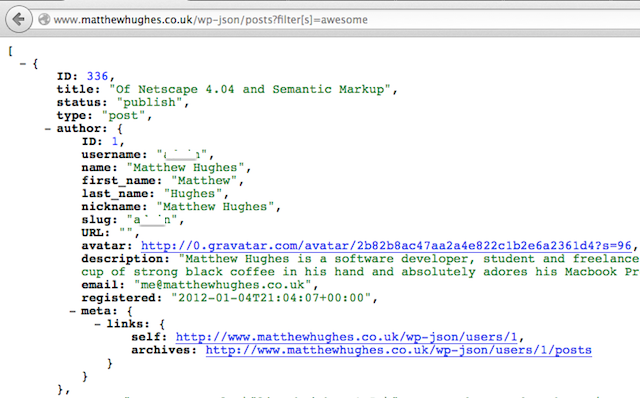Click the "meta:" key label
The height and width of the screenshot is (398, 640).
(x=99, y=311)
